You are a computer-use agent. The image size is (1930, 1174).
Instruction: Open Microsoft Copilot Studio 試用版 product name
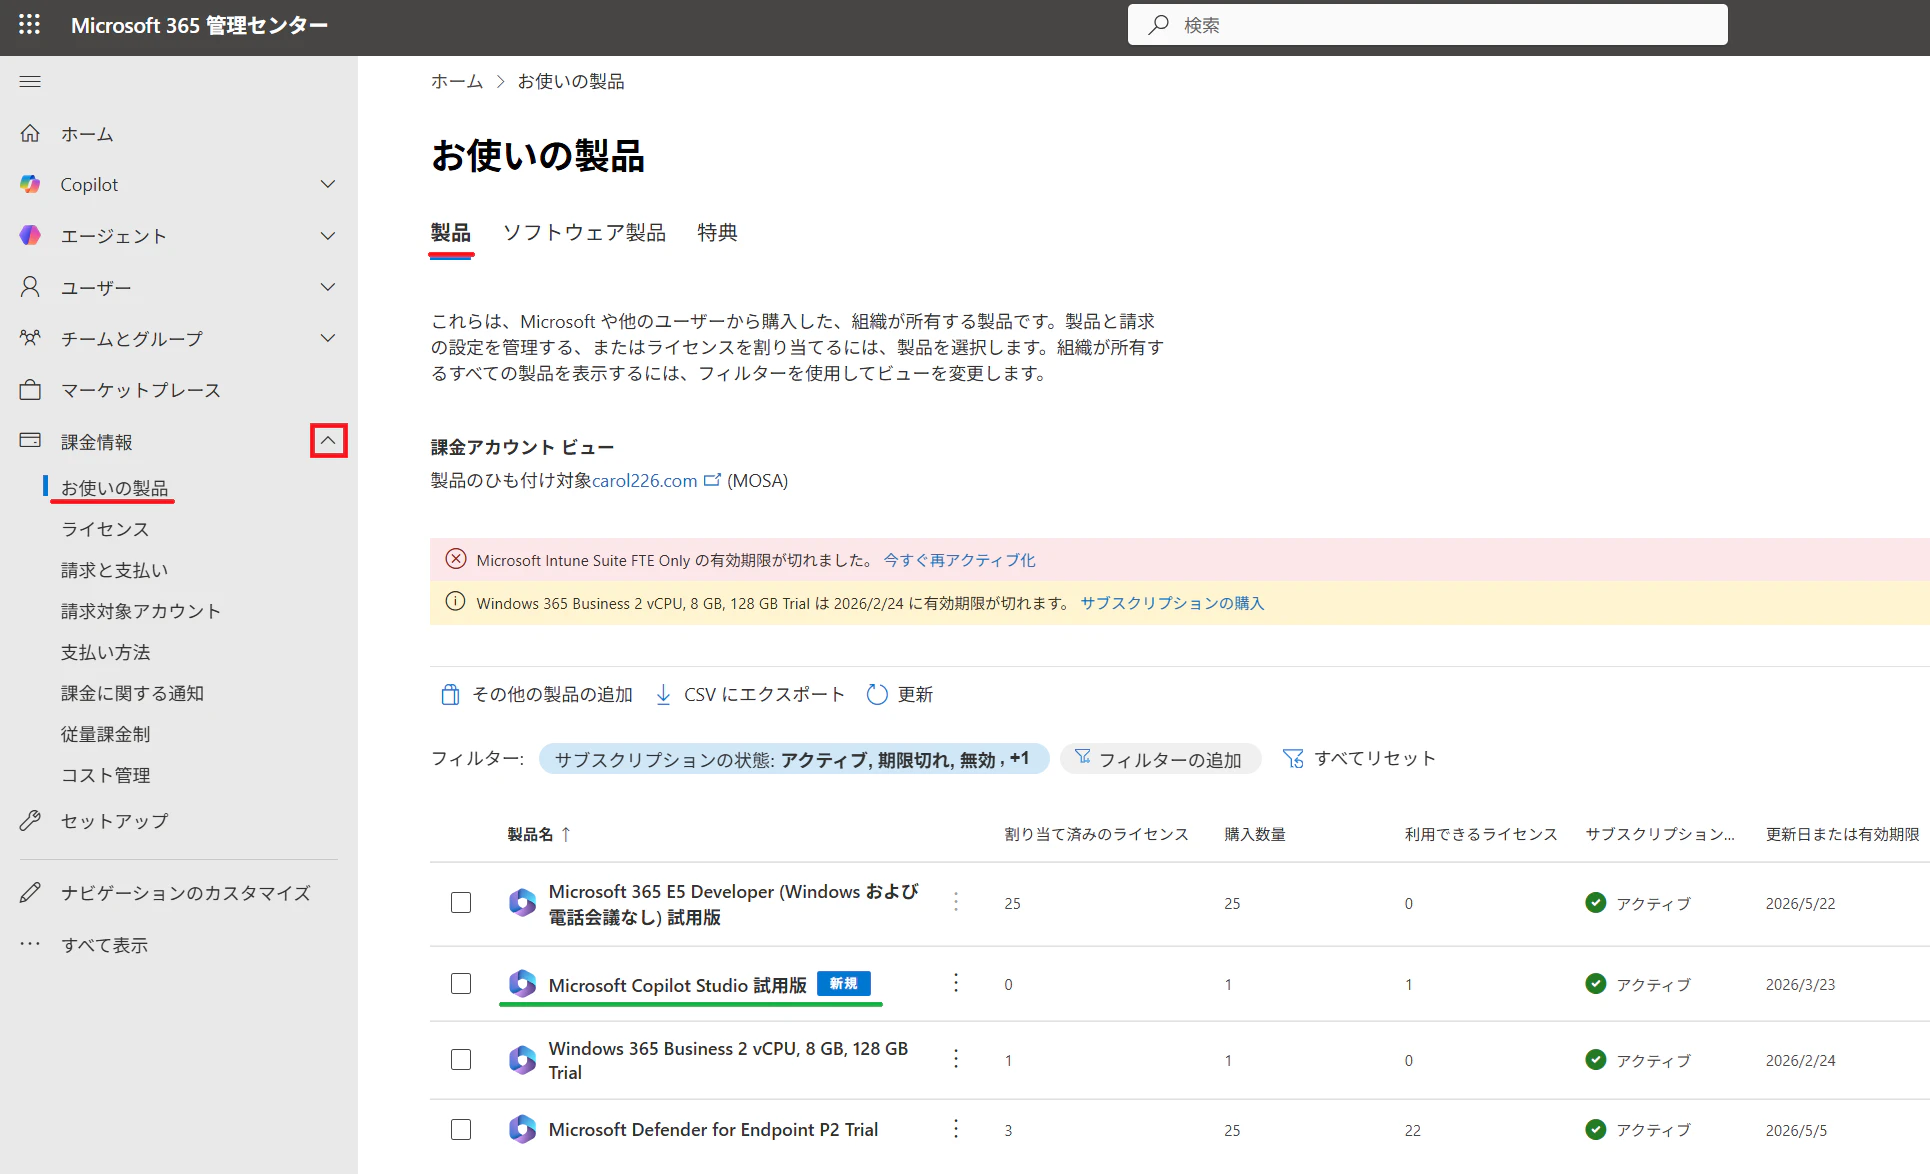point(678,985)
